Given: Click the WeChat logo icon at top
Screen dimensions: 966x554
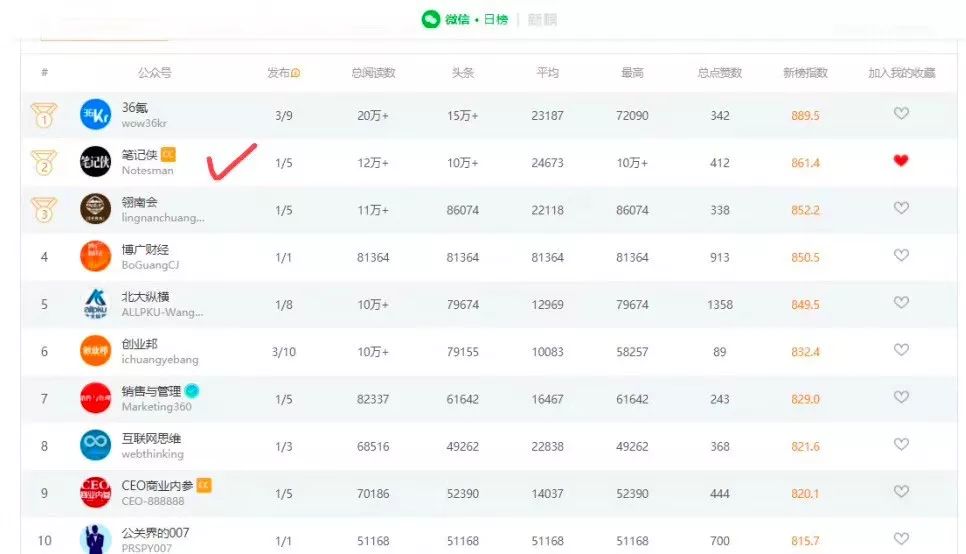Looking at the screenshot, I should pos(431,20).
